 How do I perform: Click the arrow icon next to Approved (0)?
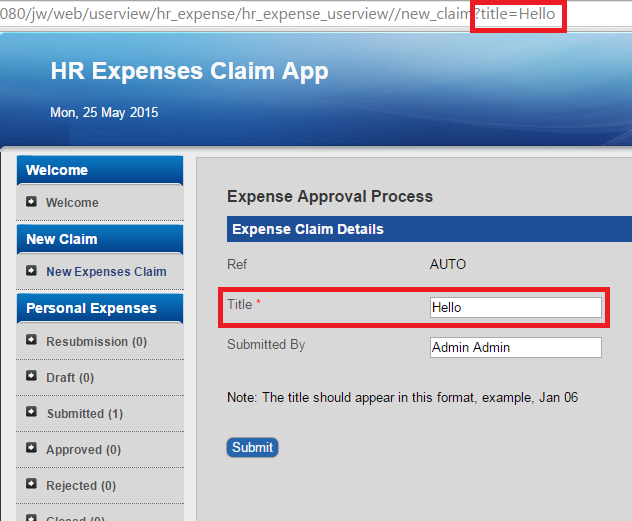coord(31,449)
